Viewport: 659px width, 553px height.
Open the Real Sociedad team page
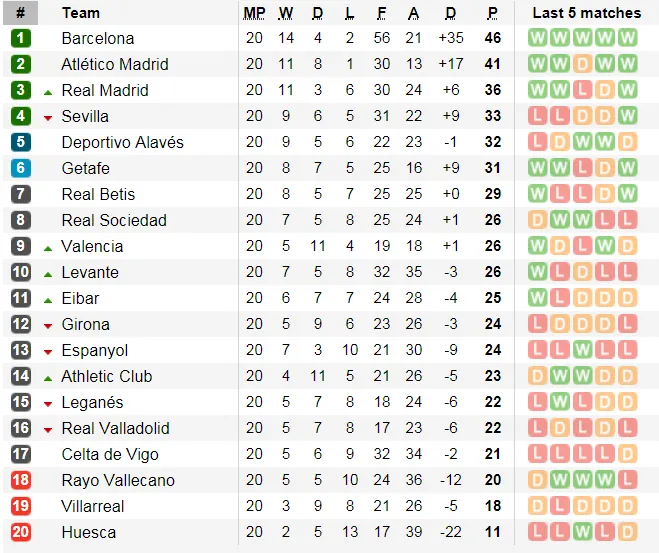pyautogui.click(x=113, y=220)
